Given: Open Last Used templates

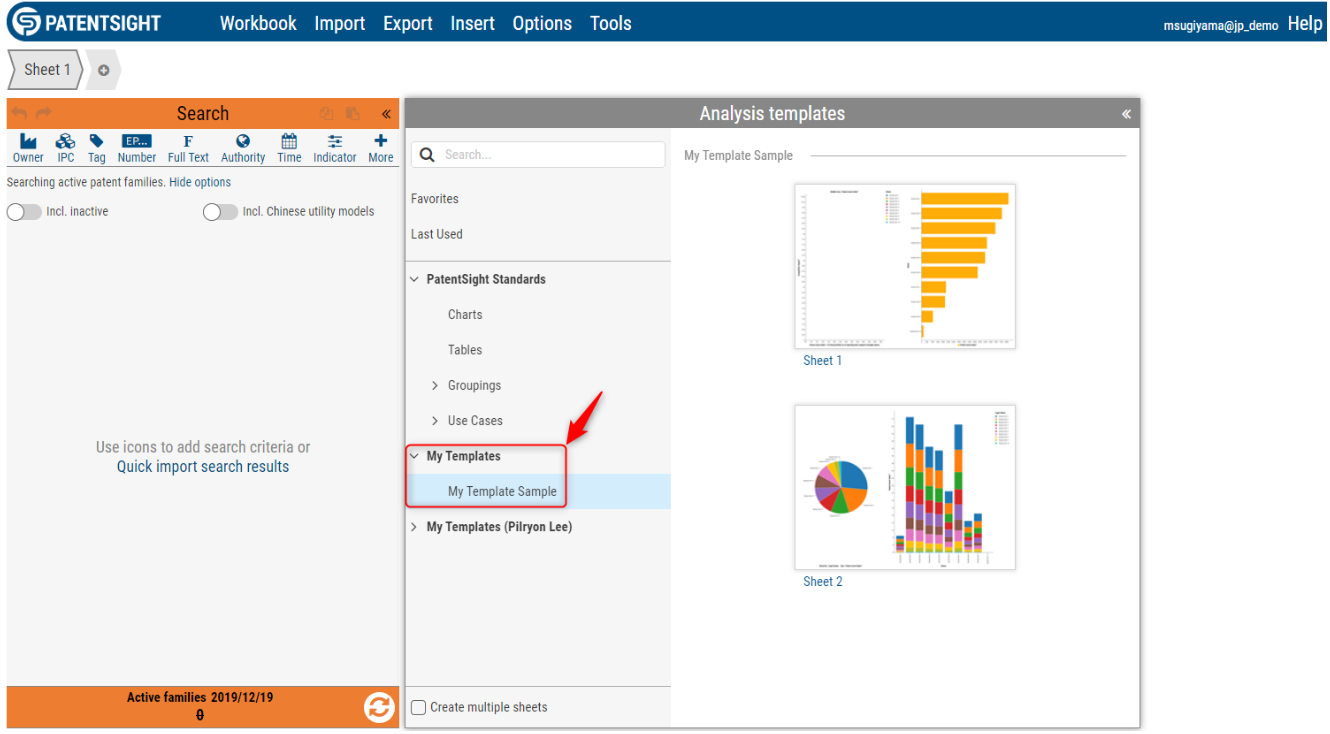Looking at the screenshot, I should [x=437, y=234].
